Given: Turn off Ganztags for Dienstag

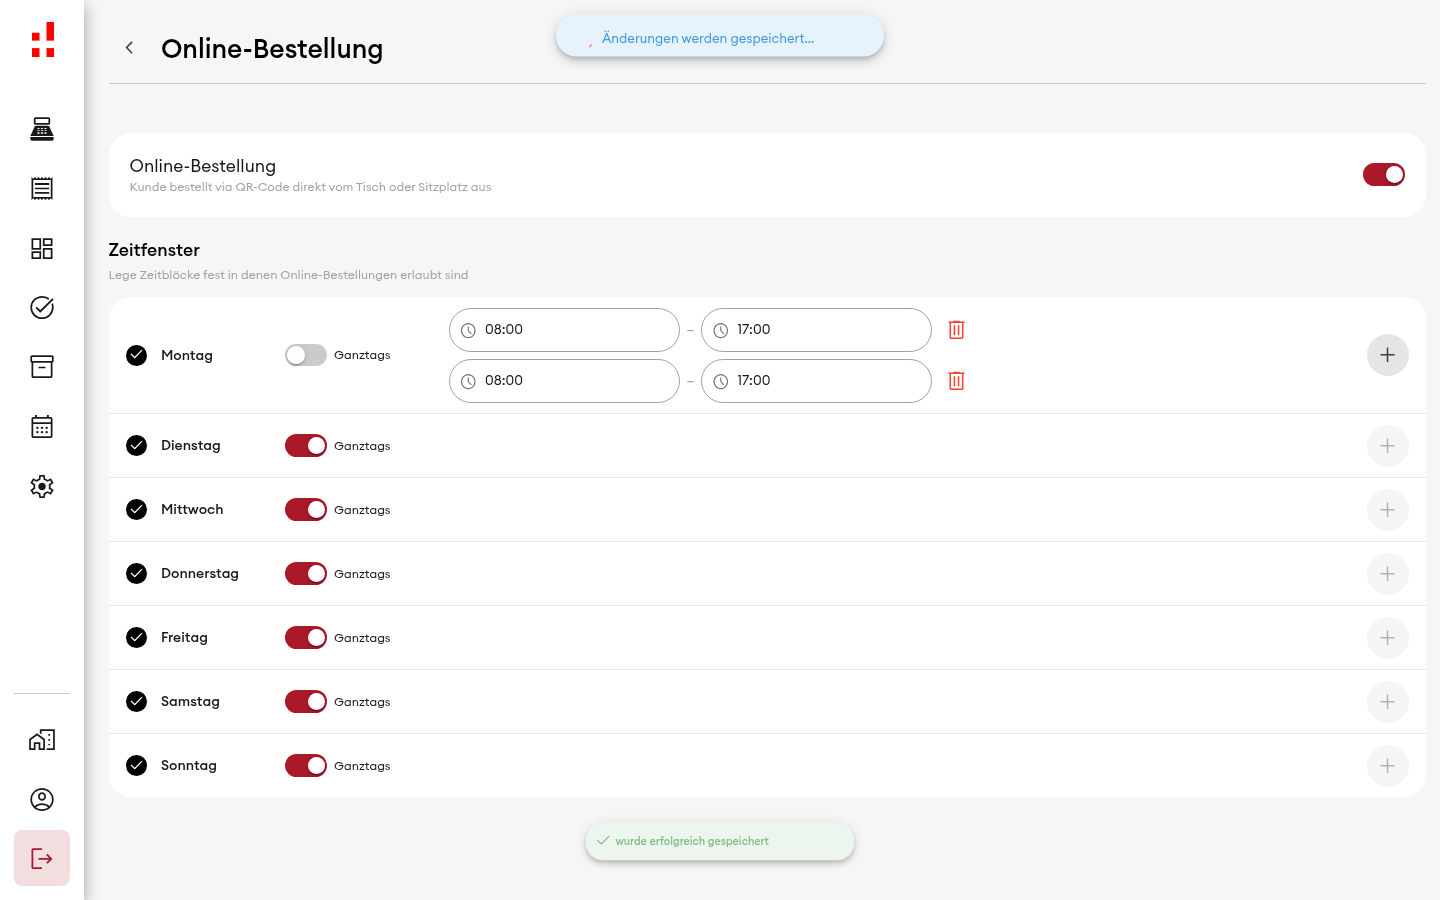Looking at the screenshot, I should click(306, 446).
